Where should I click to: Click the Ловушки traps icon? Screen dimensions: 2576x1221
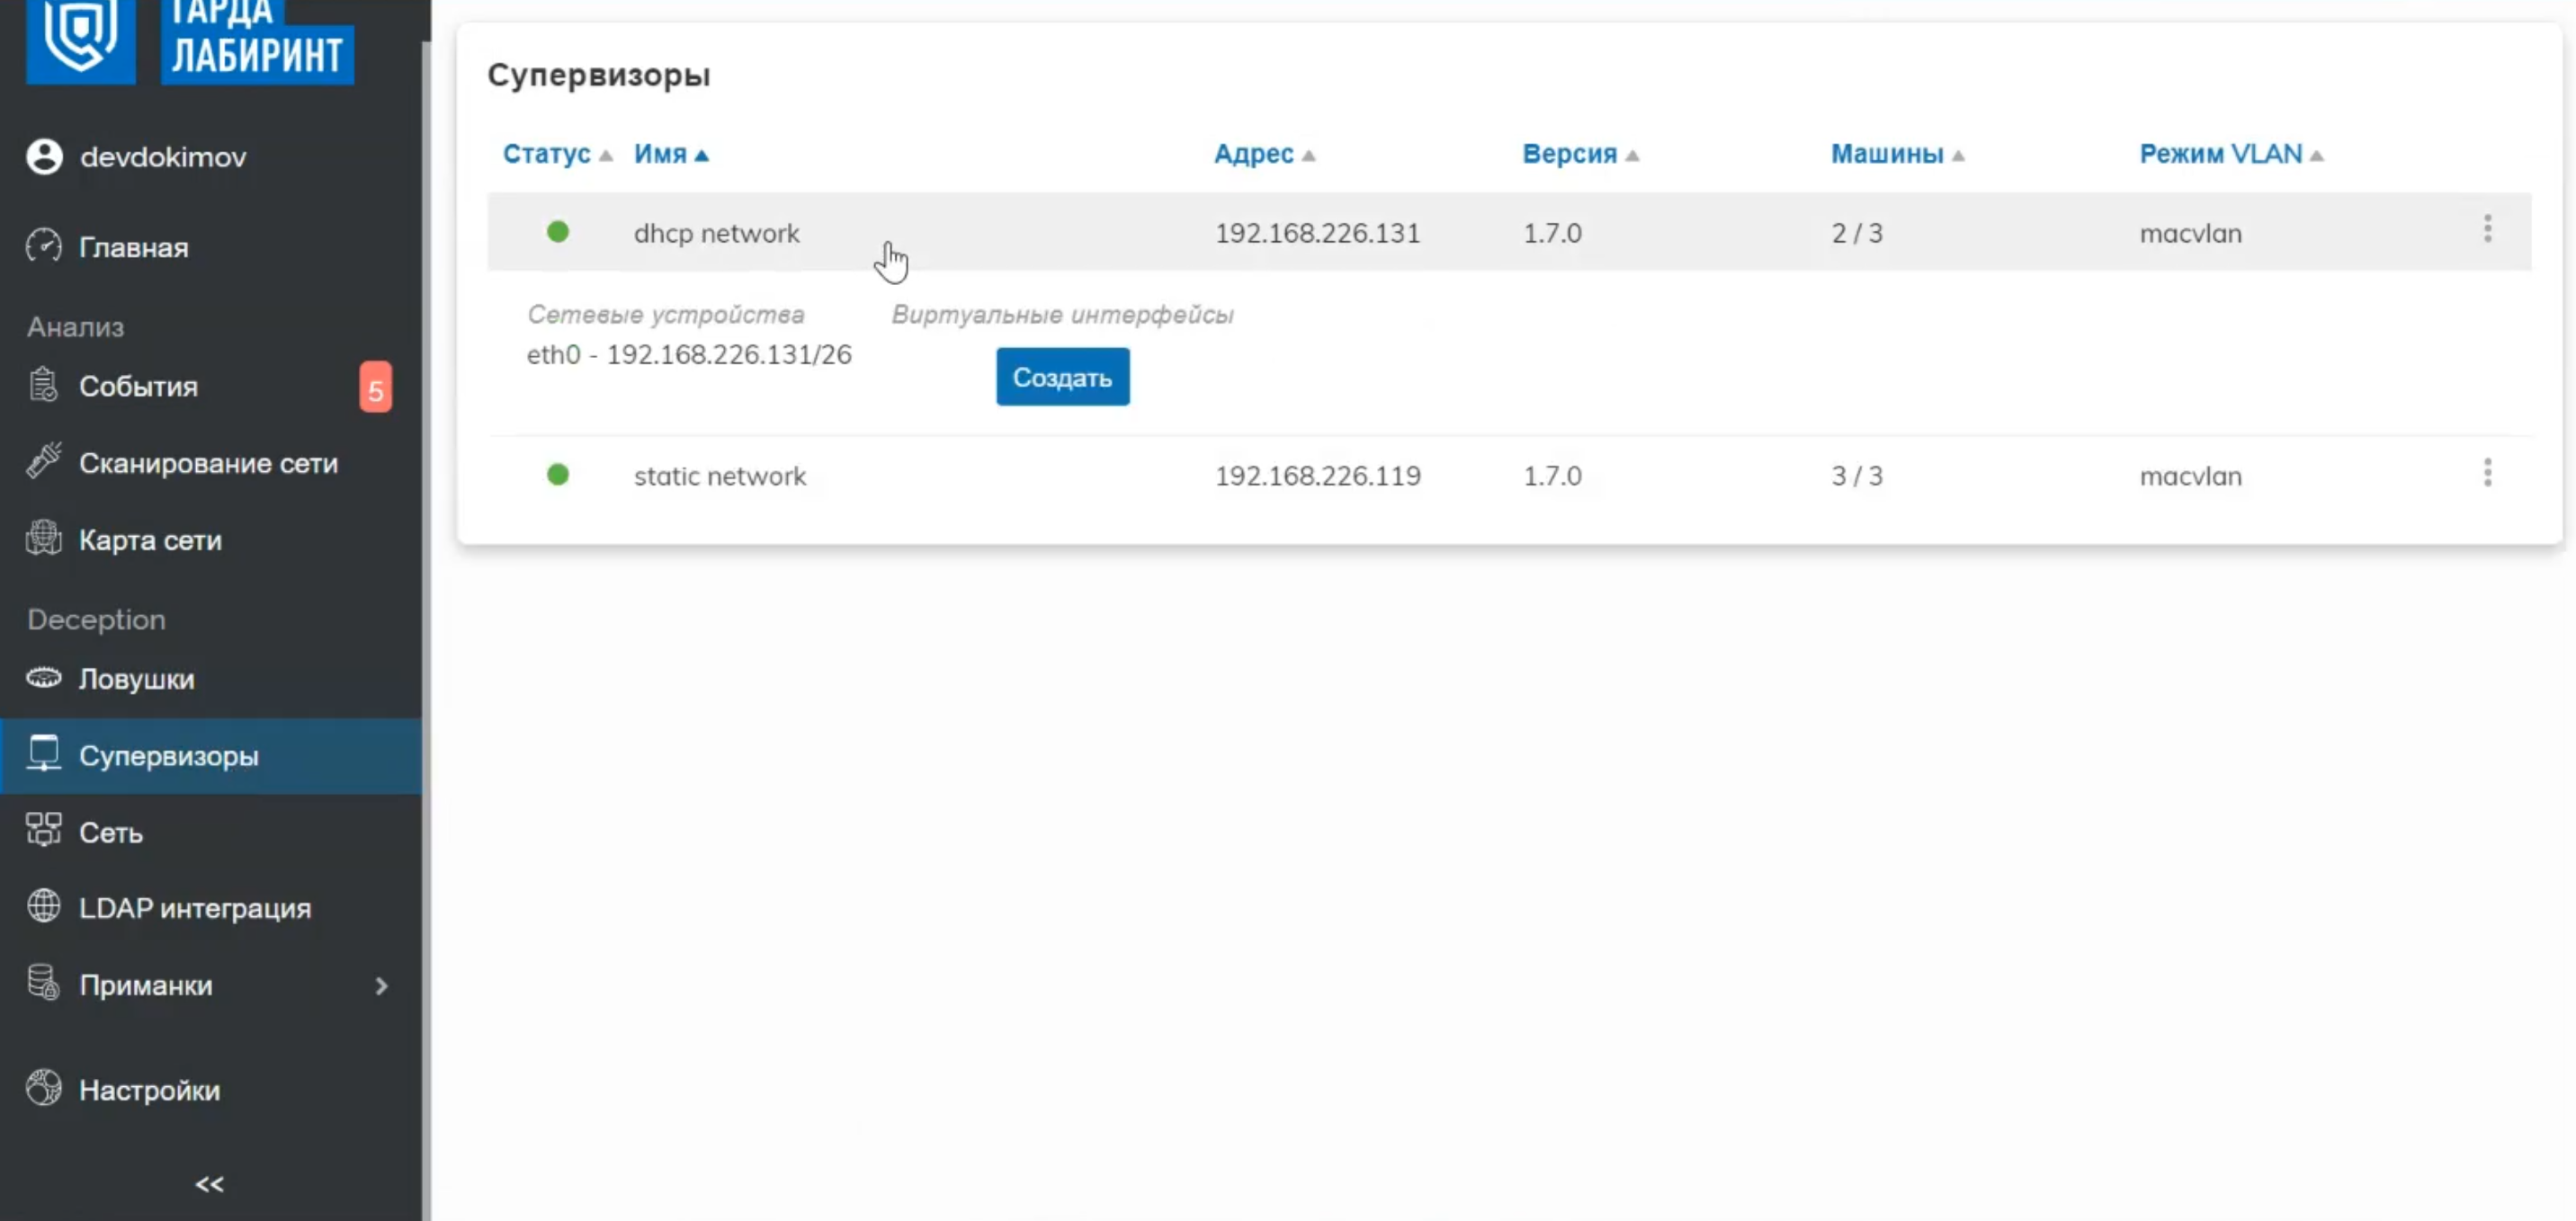pos(44,678)
